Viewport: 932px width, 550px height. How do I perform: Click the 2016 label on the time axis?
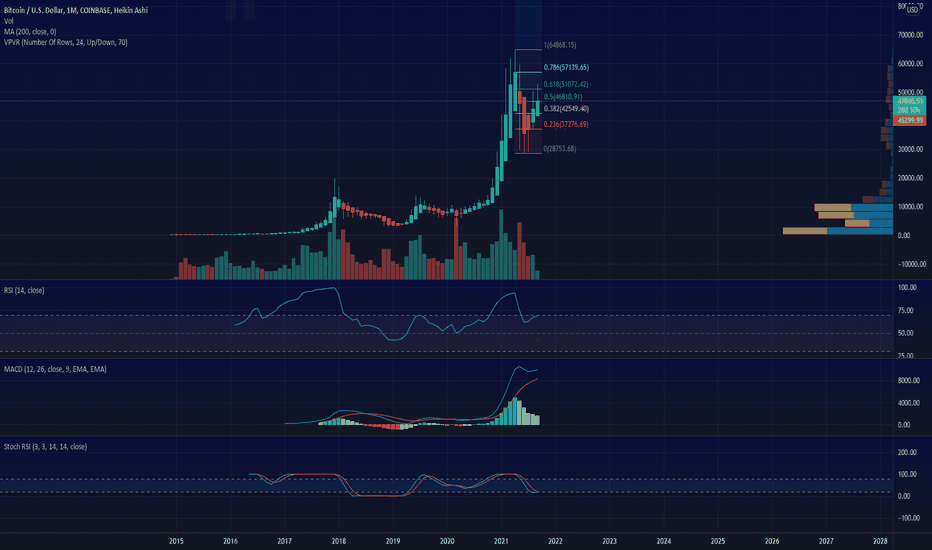230,541
